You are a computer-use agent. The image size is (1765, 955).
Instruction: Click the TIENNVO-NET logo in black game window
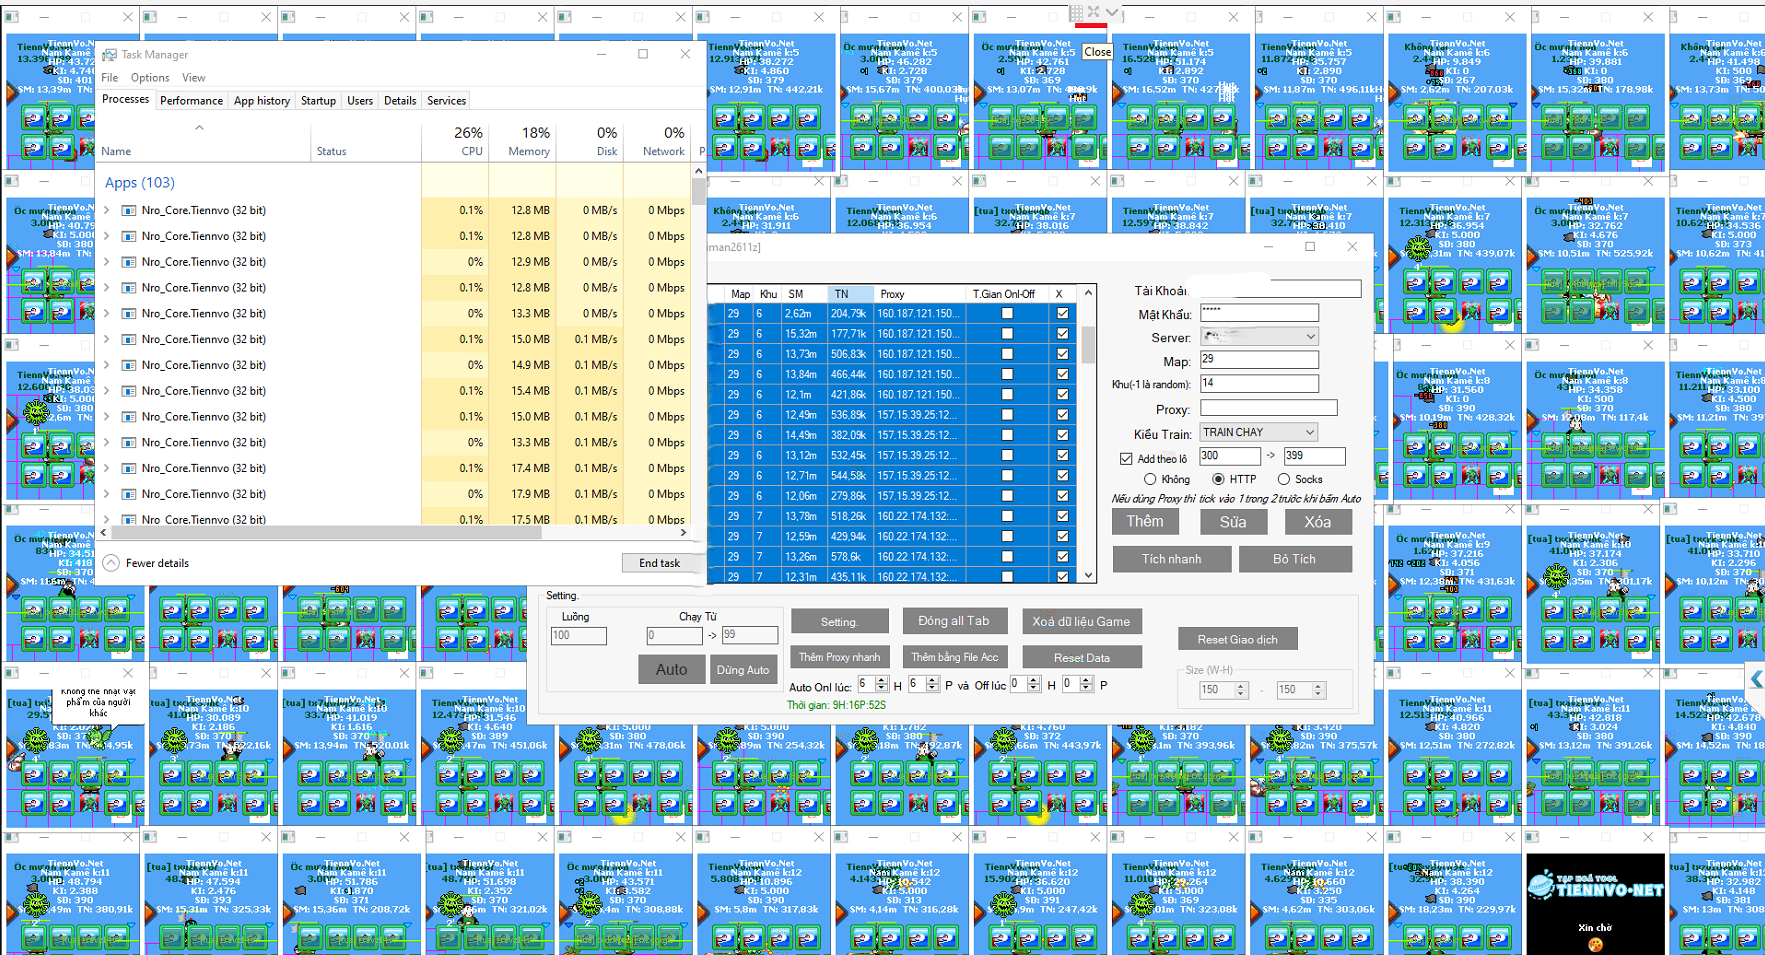1595,885
